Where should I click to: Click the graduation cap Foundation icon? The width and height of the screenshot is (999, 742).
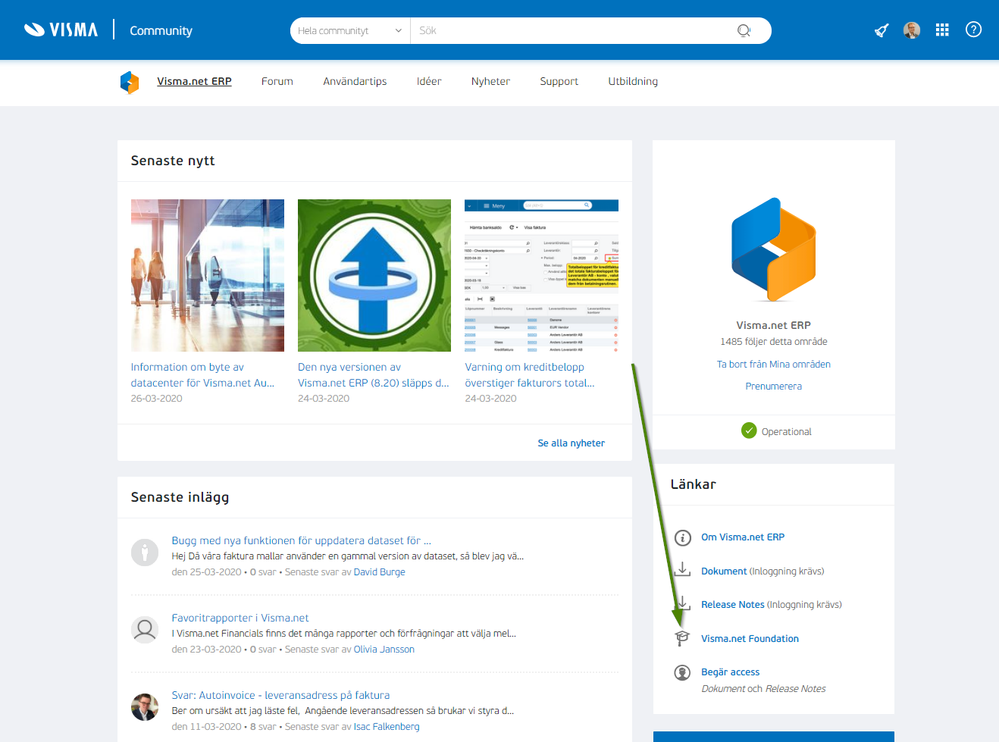click(683, 639)
